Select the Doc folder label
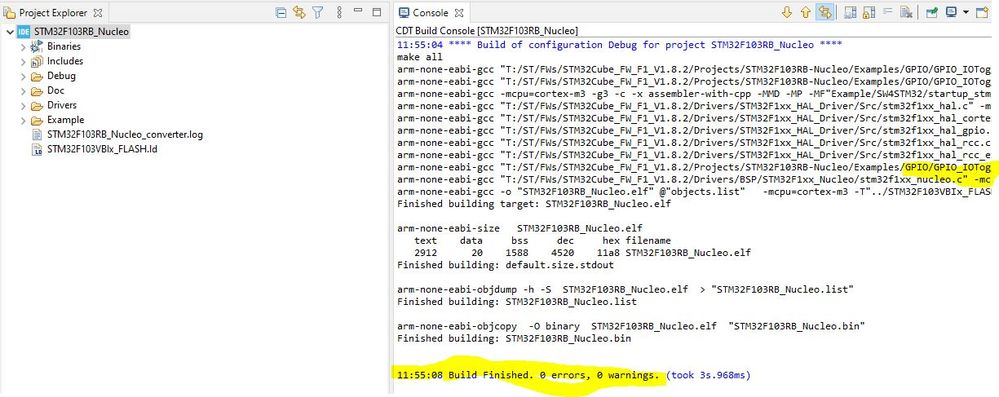 click(x=55, y=90)
